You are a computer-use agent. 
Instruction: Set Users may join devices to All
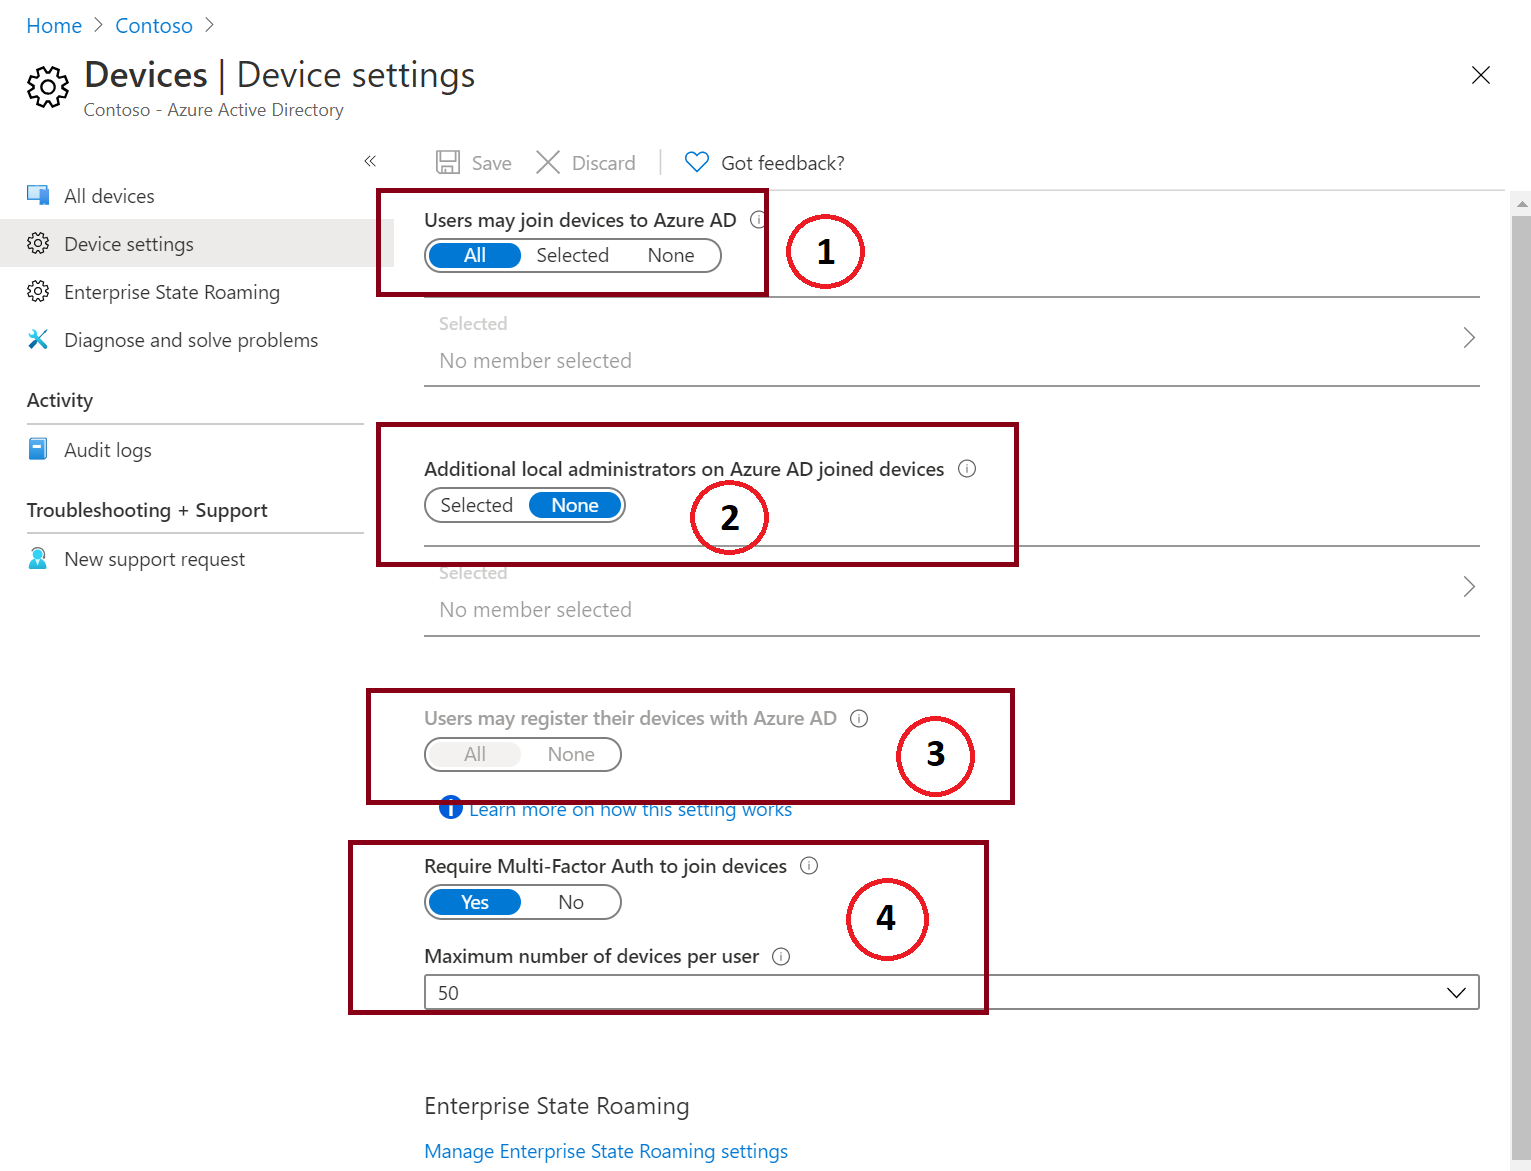pos(475,255)
